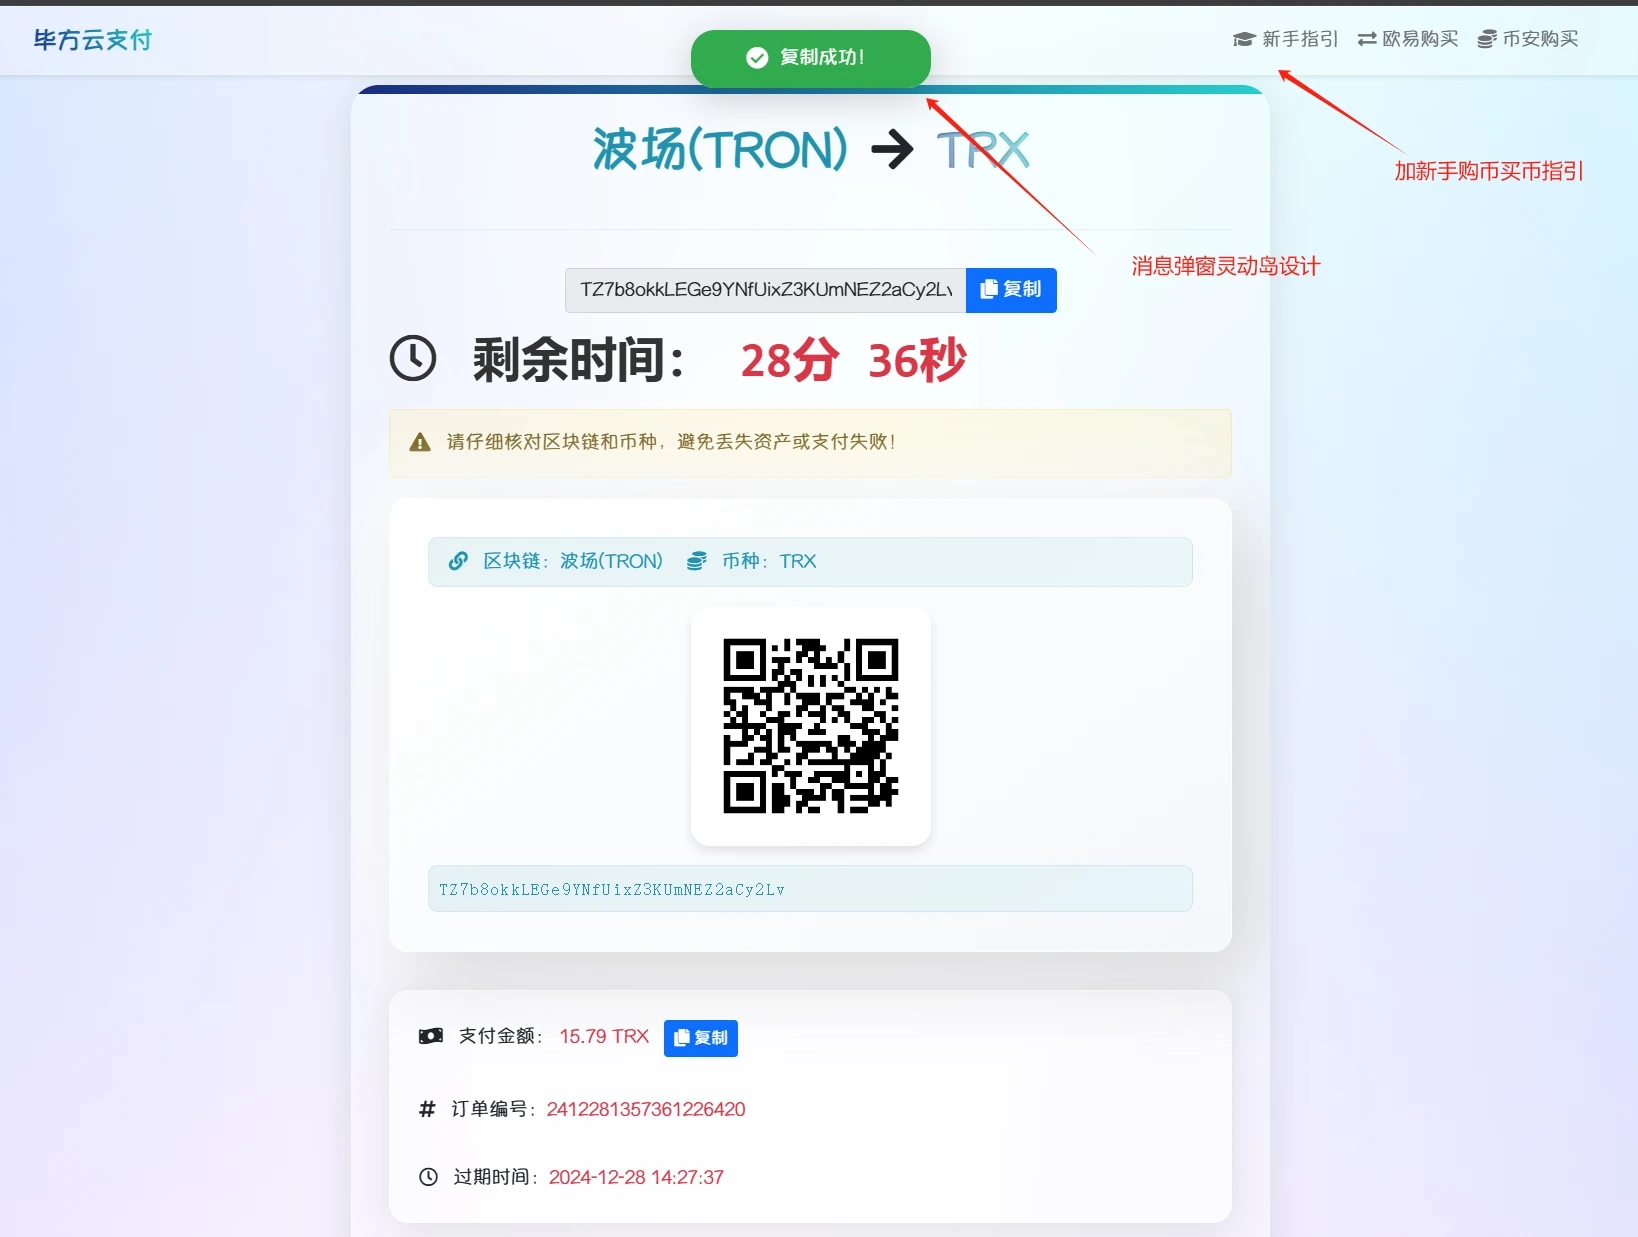Viewport: 1638px width, 1237px height.
Task: Click the graduation cap icon beside 新手指引
Action: (x=1243, y=39)
